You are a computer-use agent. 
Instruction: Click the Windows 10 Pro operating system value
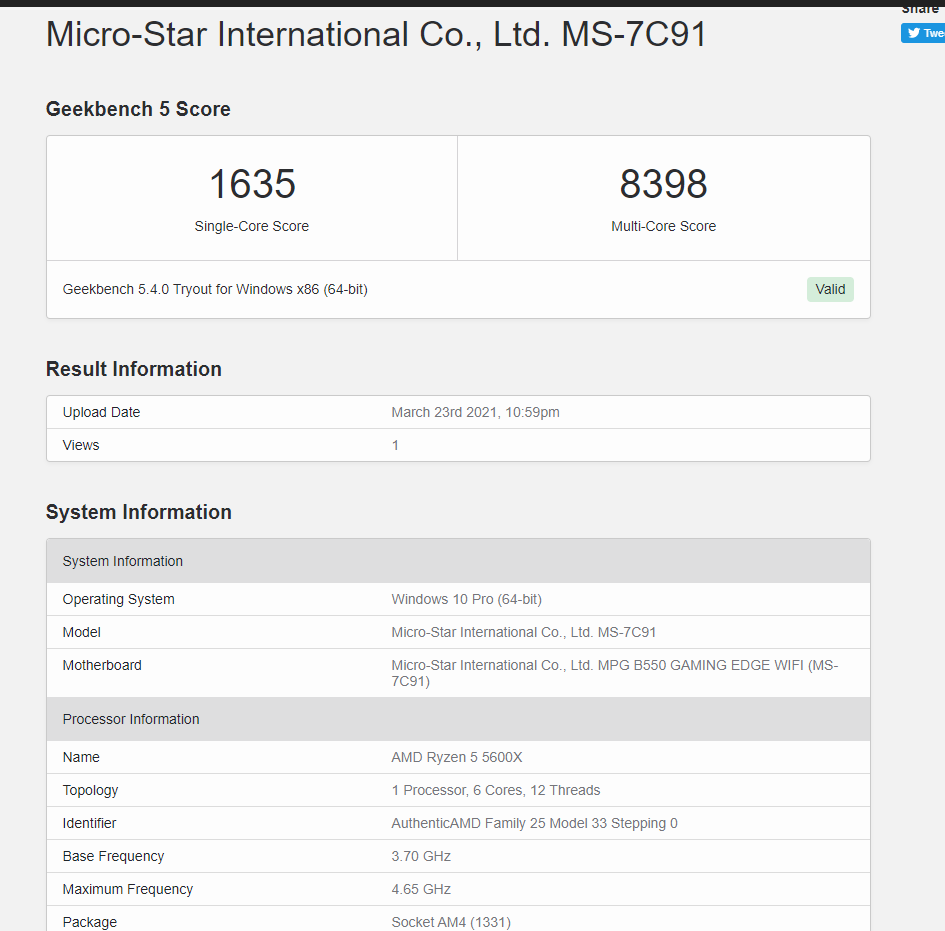point(466,599)
